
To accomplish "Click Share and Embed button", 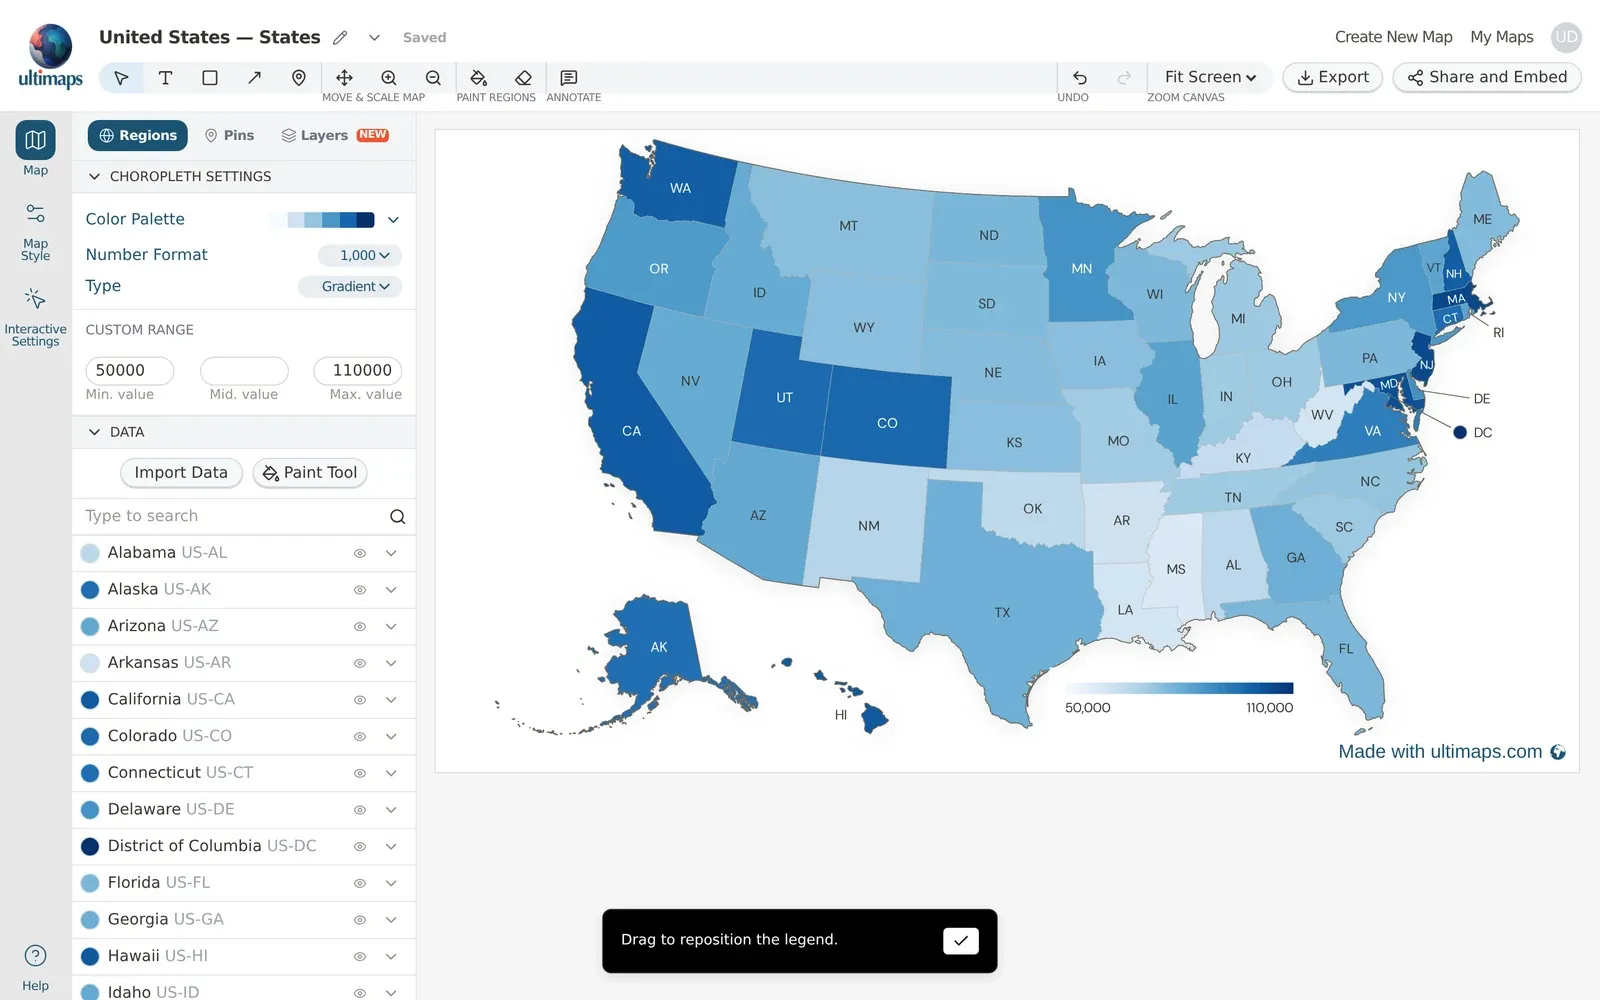I will [x=1487, y=77].
